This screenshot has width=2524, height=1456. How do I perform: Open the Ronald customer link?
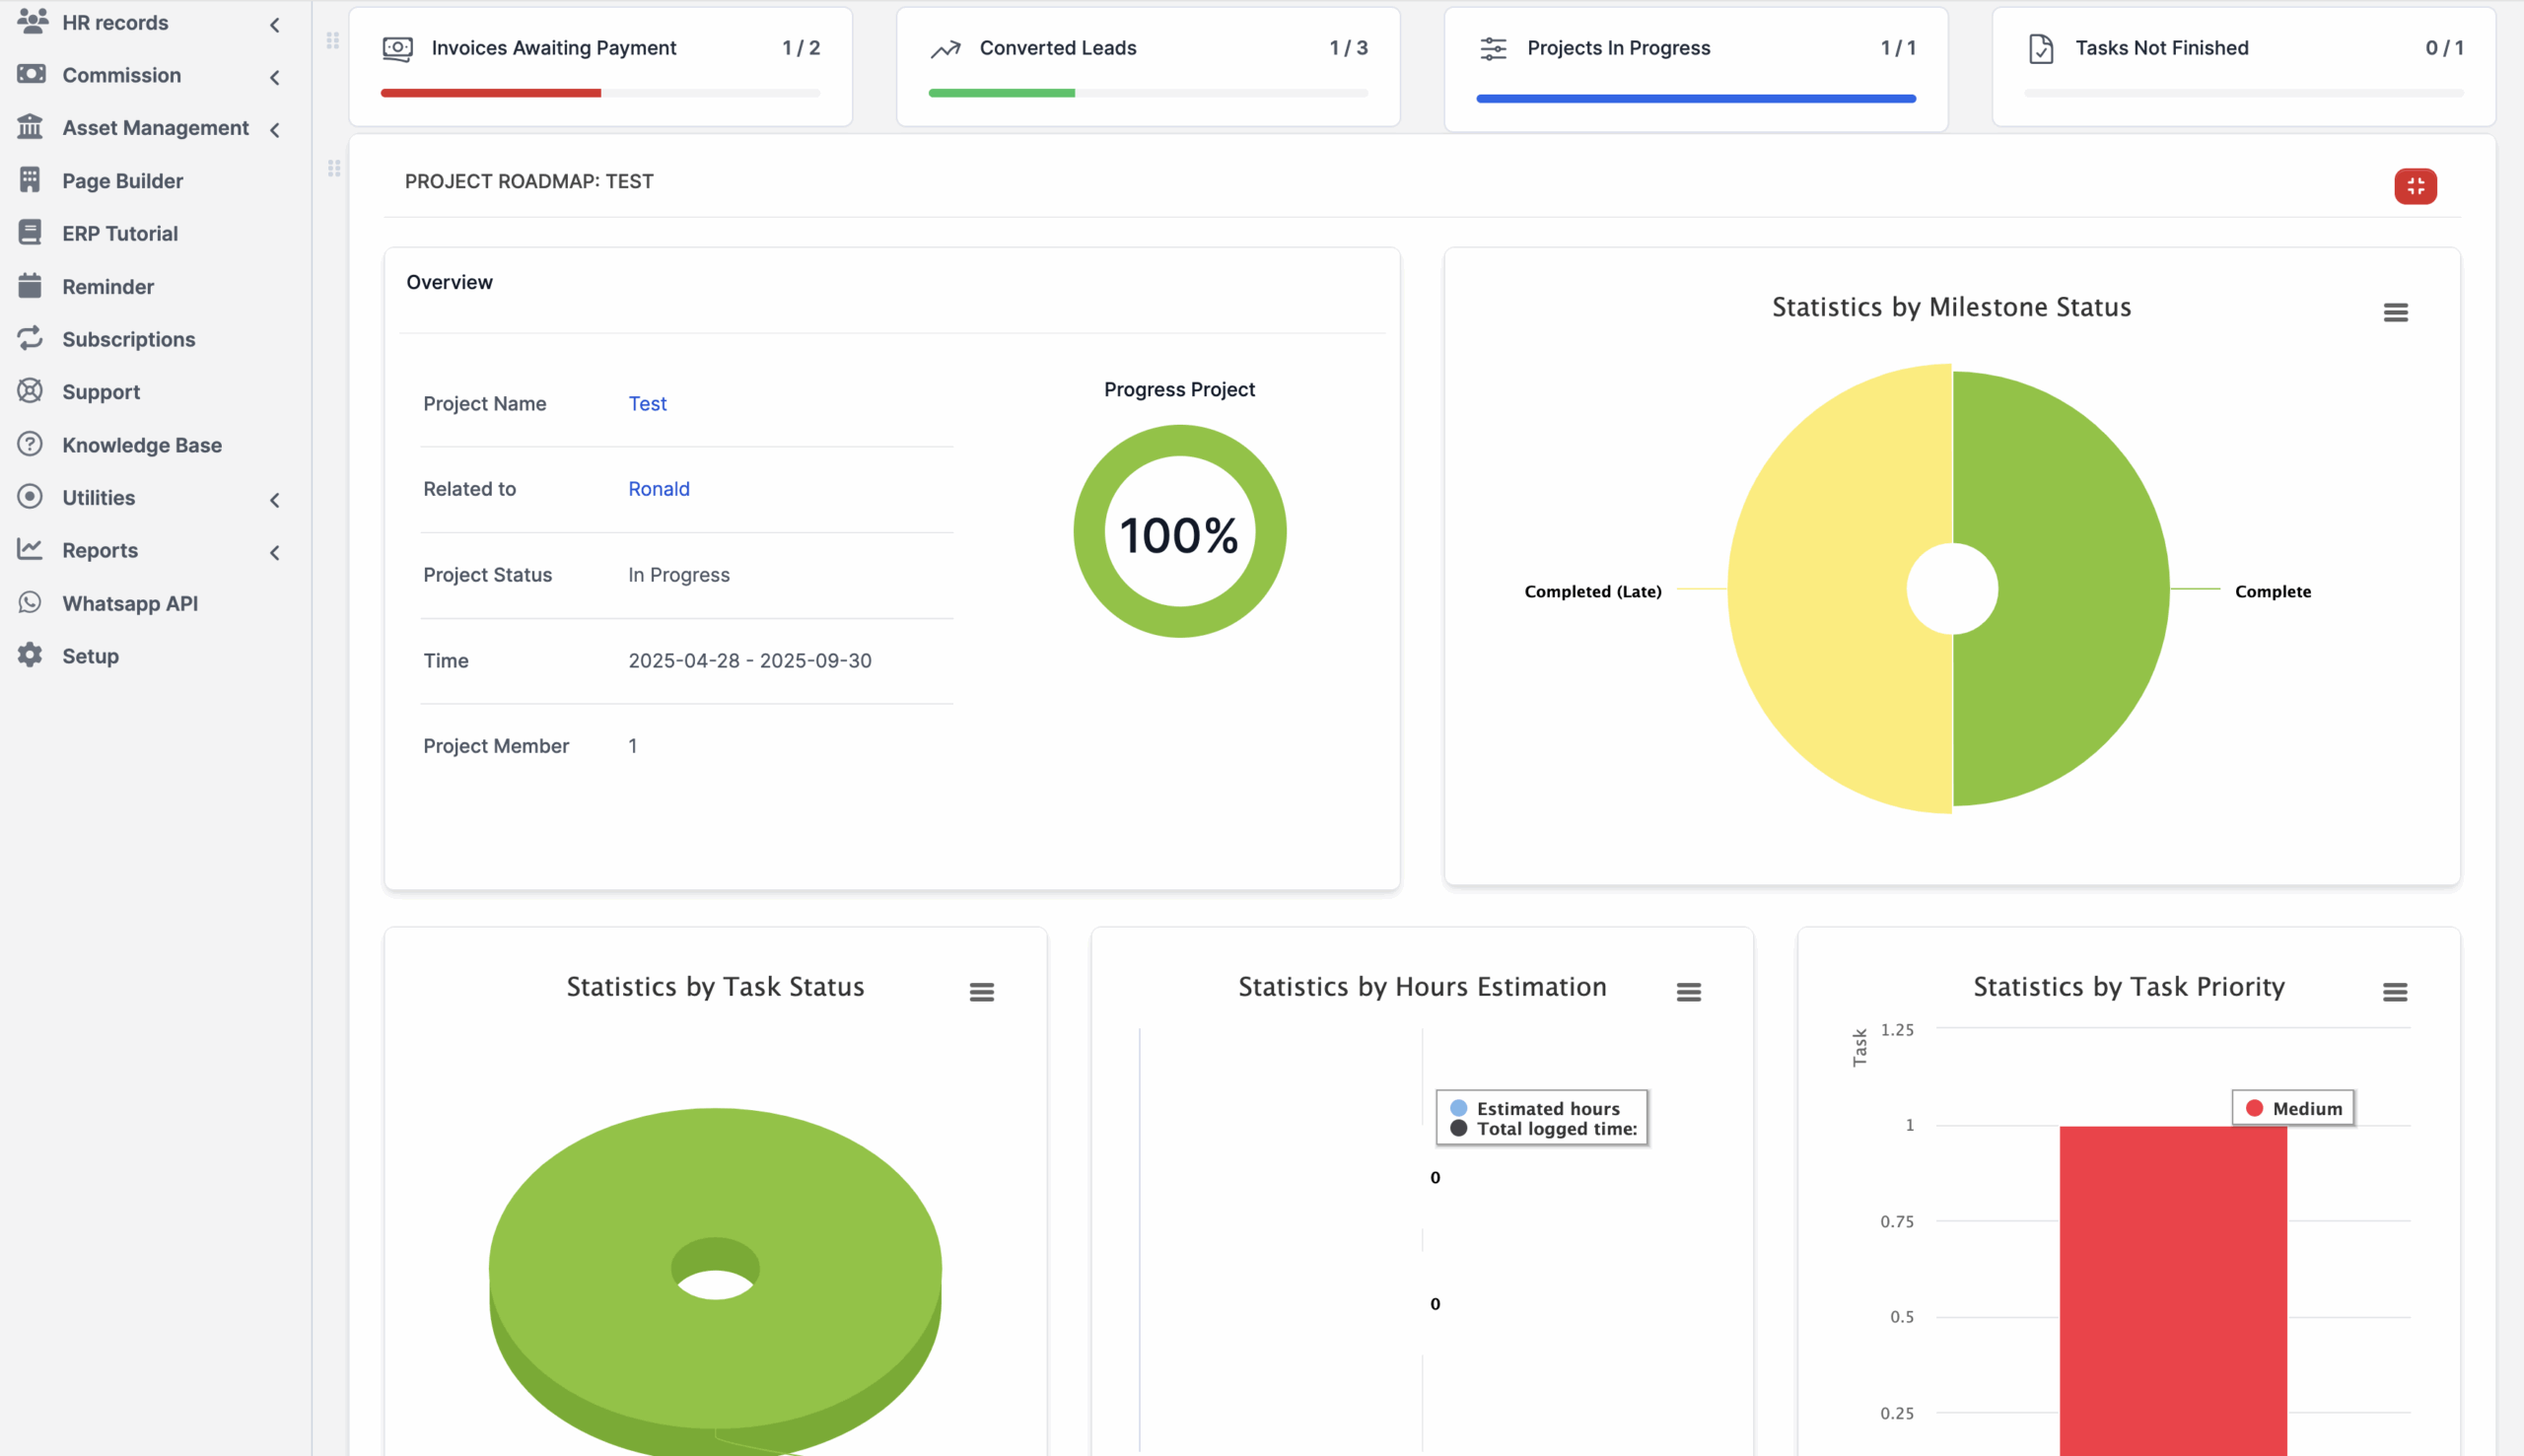[x=658, y=489]
